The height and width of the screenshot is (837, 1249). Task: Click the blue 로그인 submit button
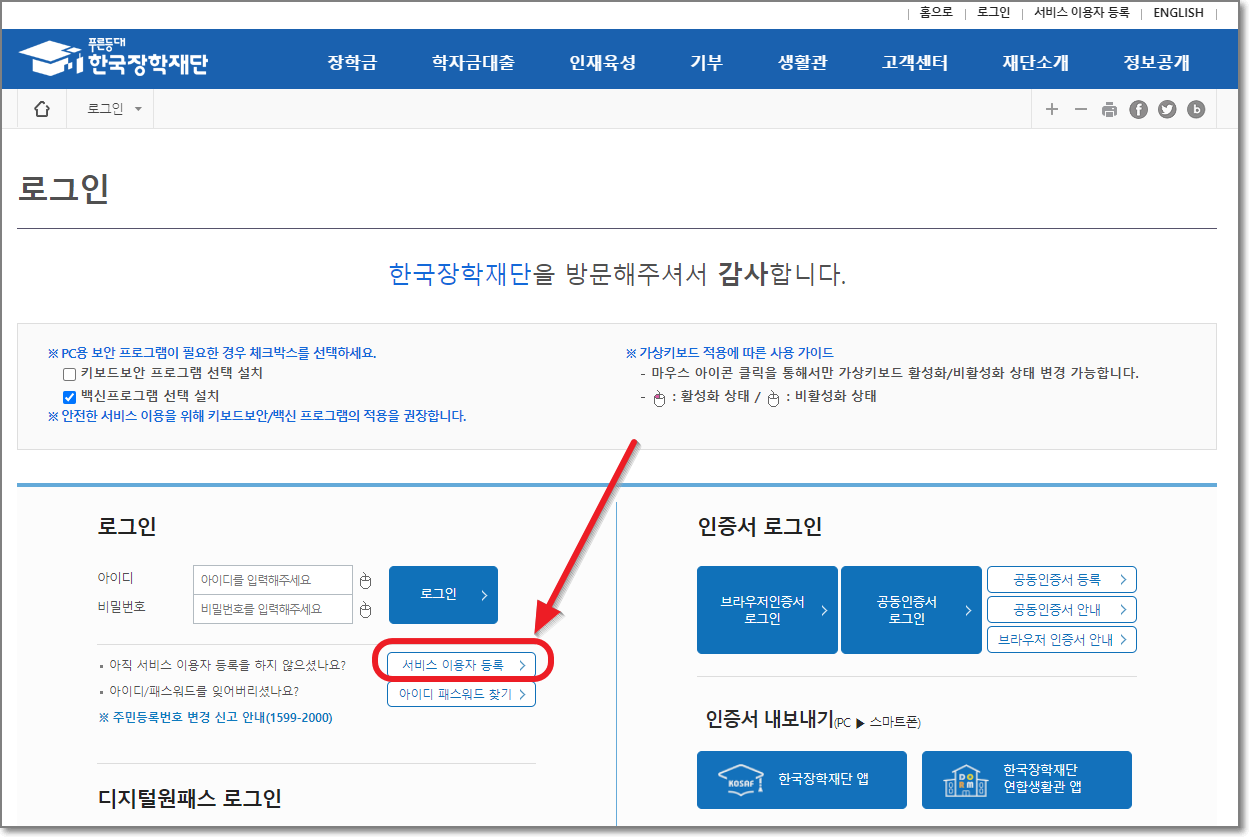(x=443, y=595)
